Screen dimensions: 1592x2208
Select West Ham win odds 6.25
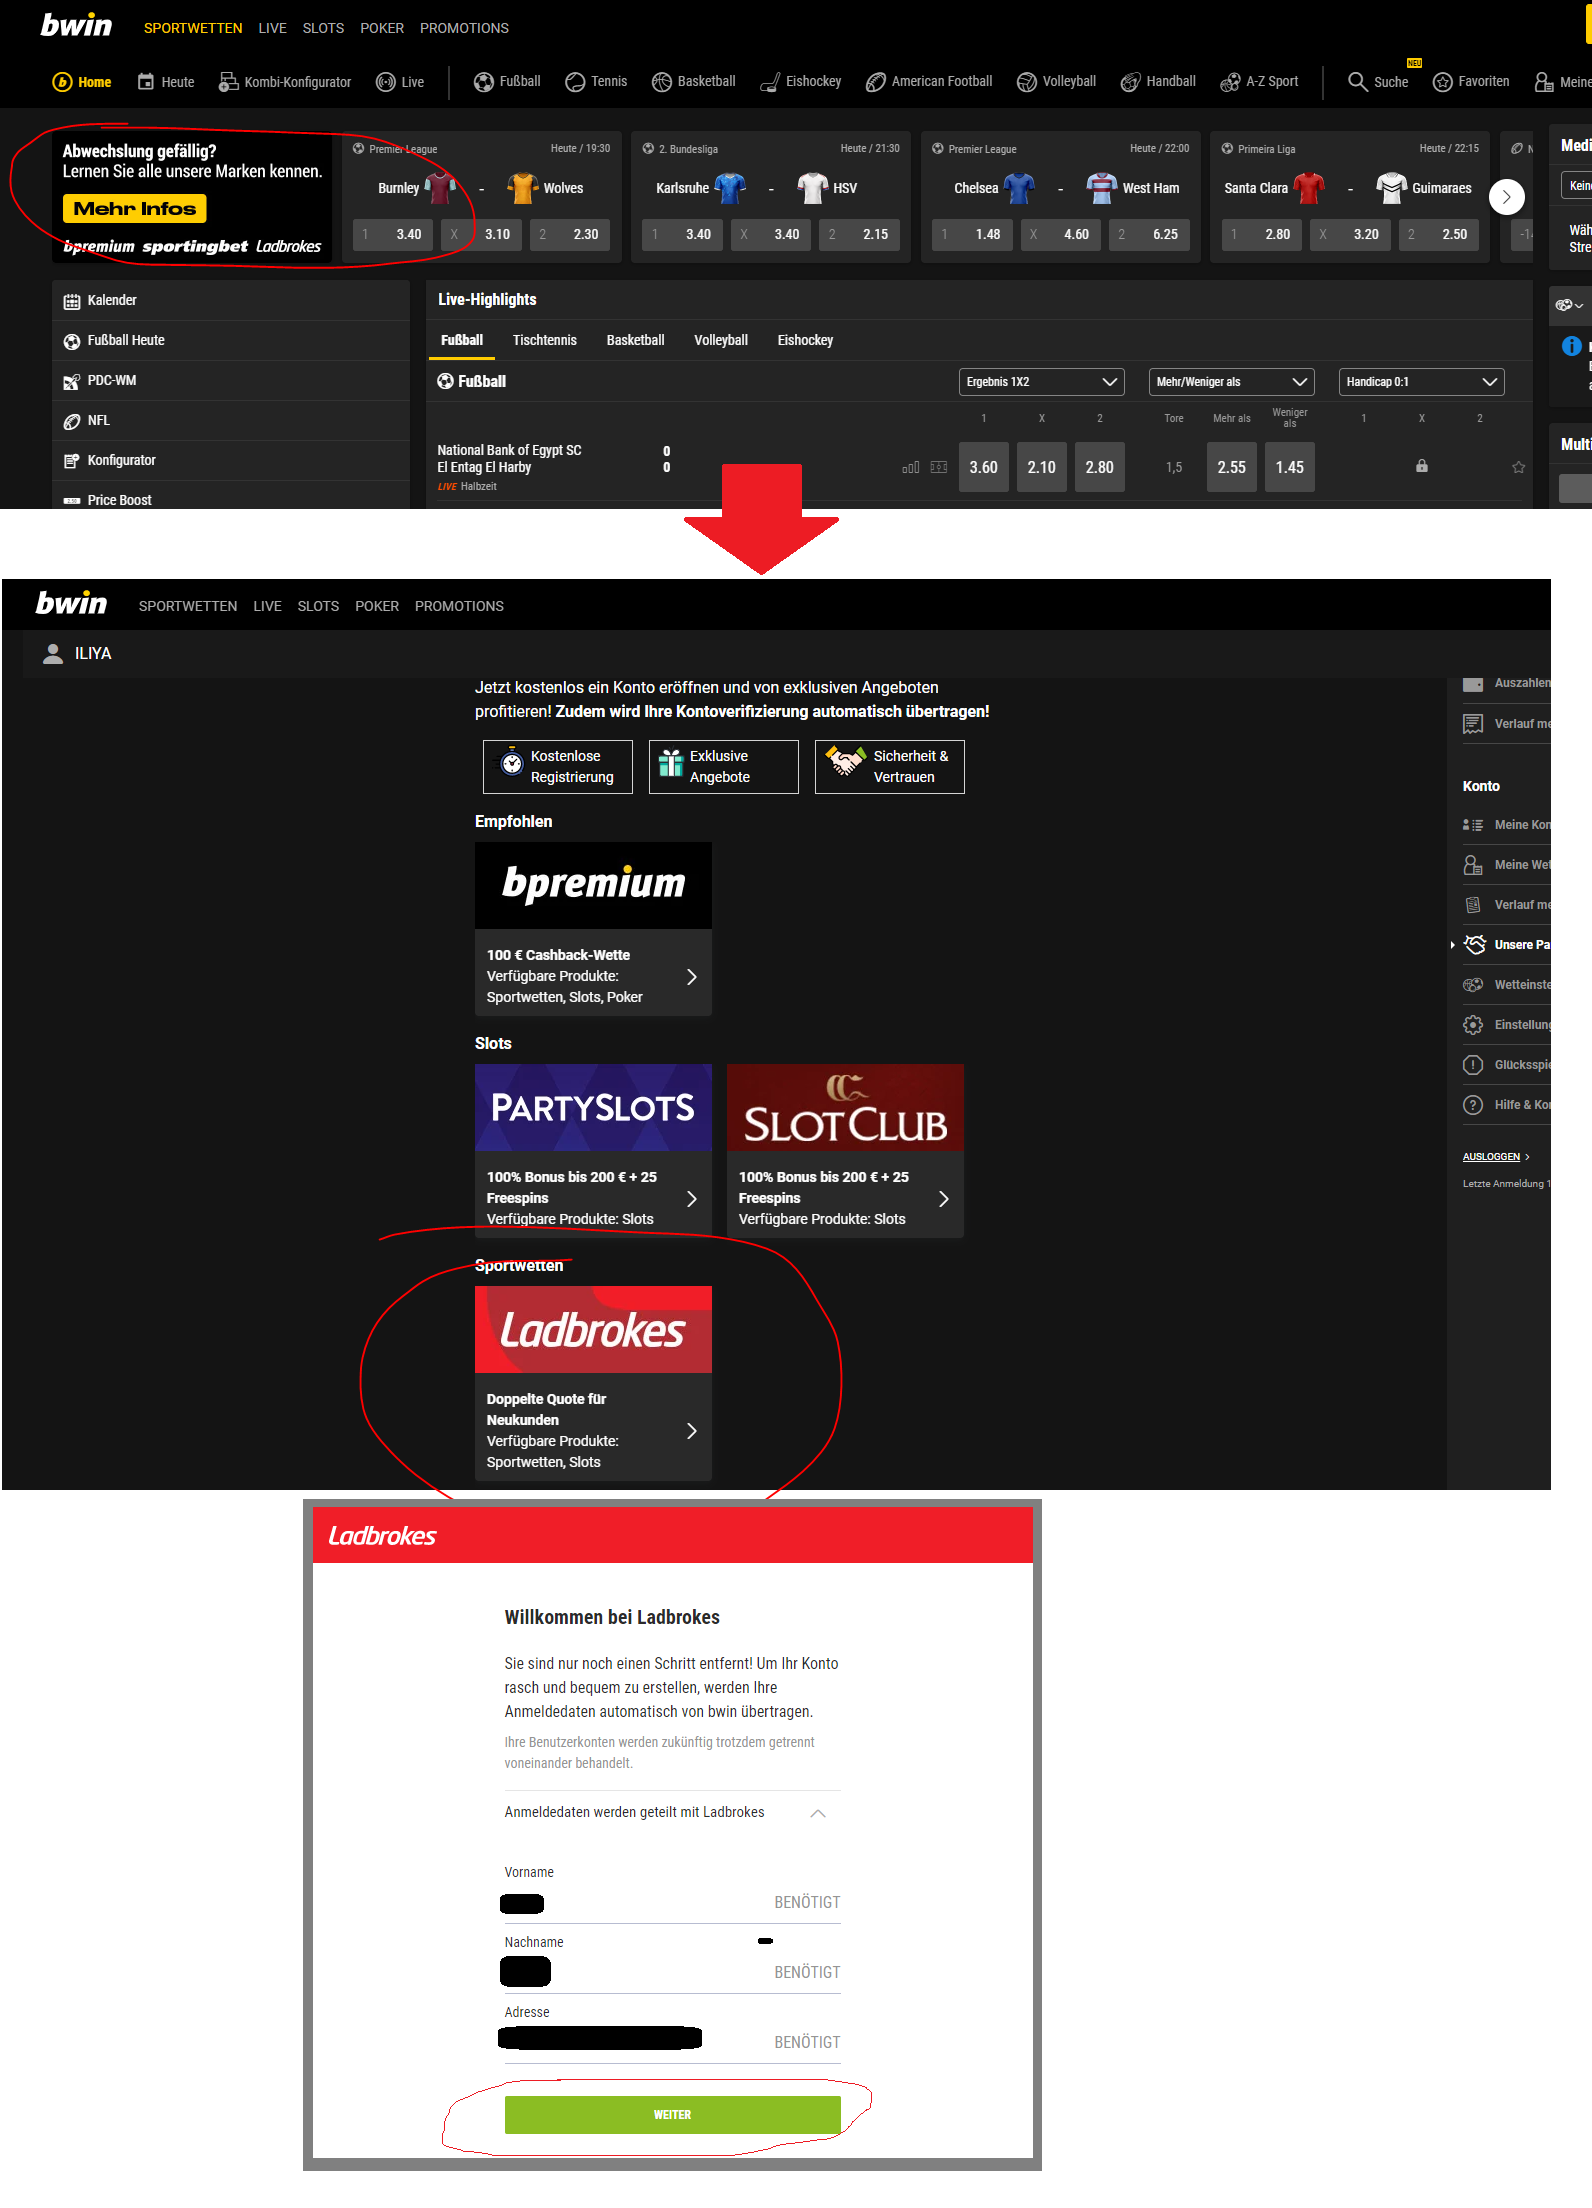click(1150, 235)
